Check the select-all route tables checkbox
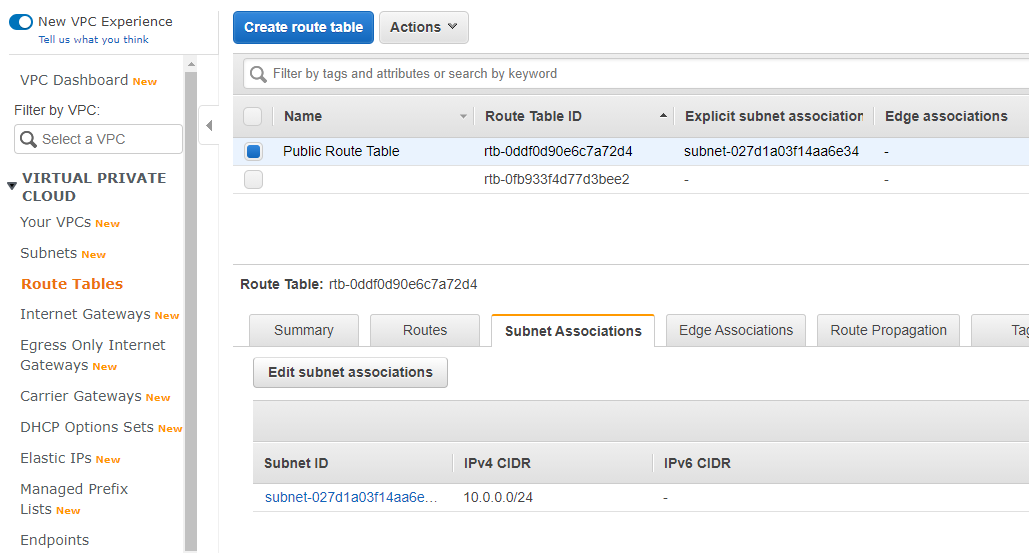The height and width of the screenshot is (553, 1029). (x=253, y=116)
